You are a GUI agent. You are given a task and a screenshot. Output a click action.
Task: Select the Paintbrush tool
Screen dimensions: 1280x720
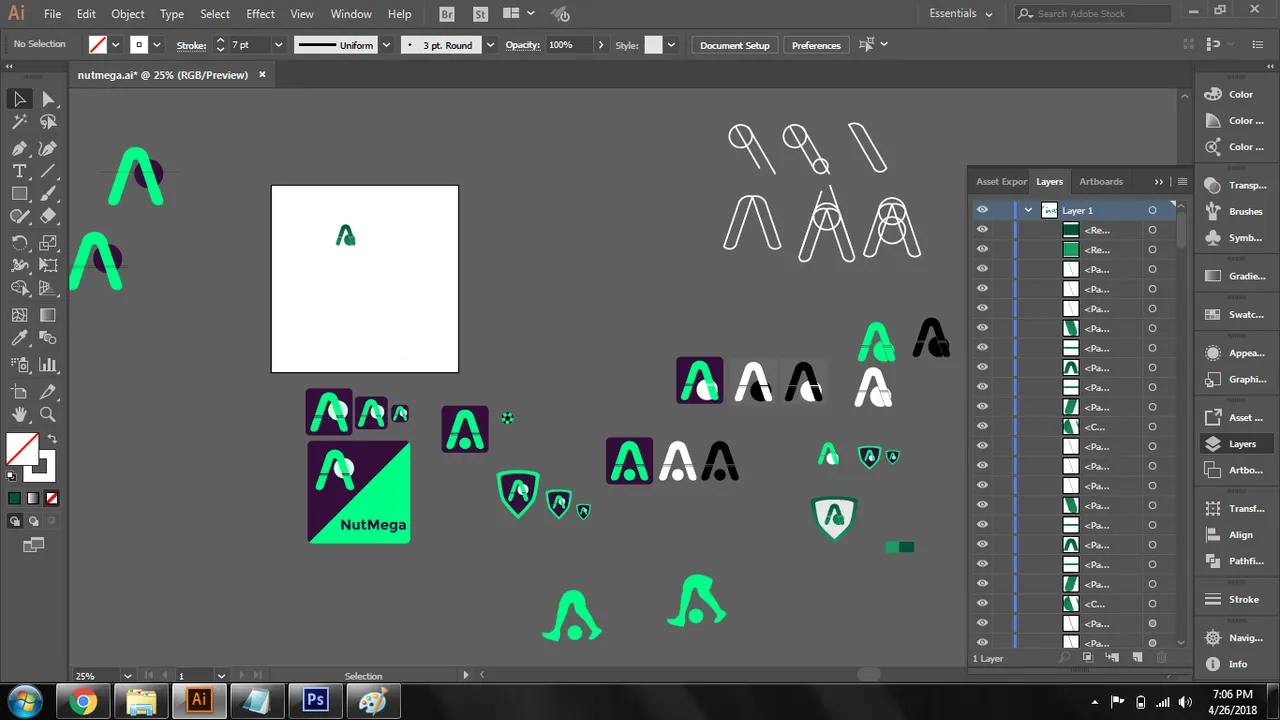(x=48, y=194)
